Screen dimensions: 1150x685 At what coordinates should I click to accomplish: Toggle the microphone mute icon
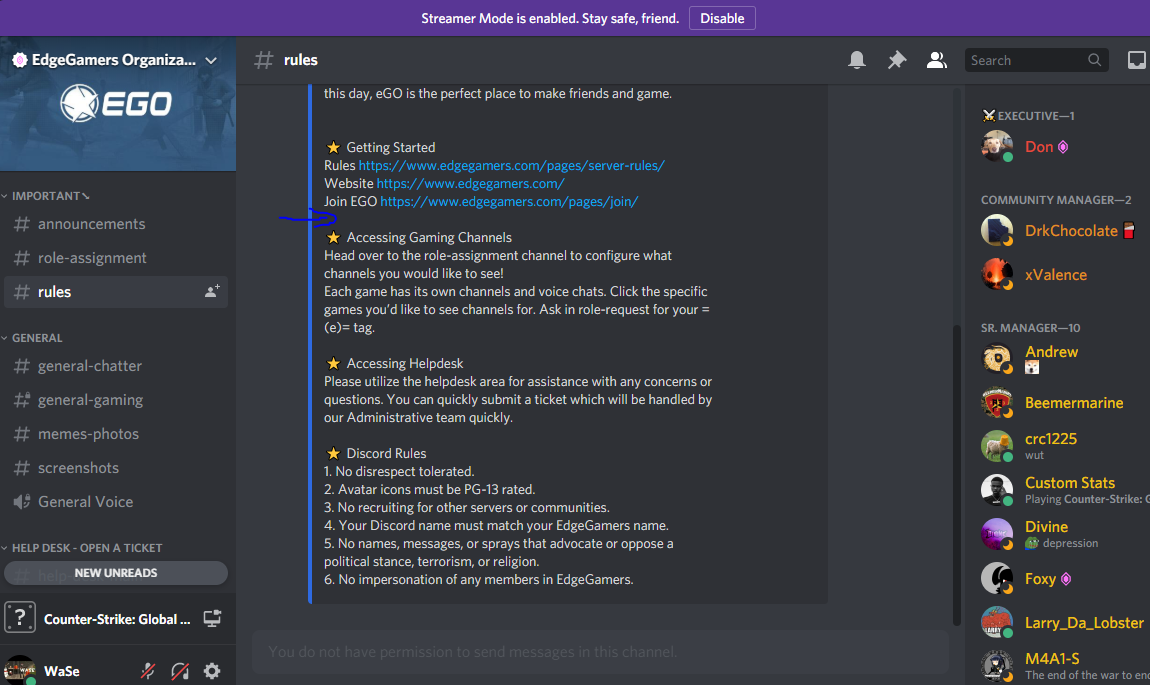point(147,670)
